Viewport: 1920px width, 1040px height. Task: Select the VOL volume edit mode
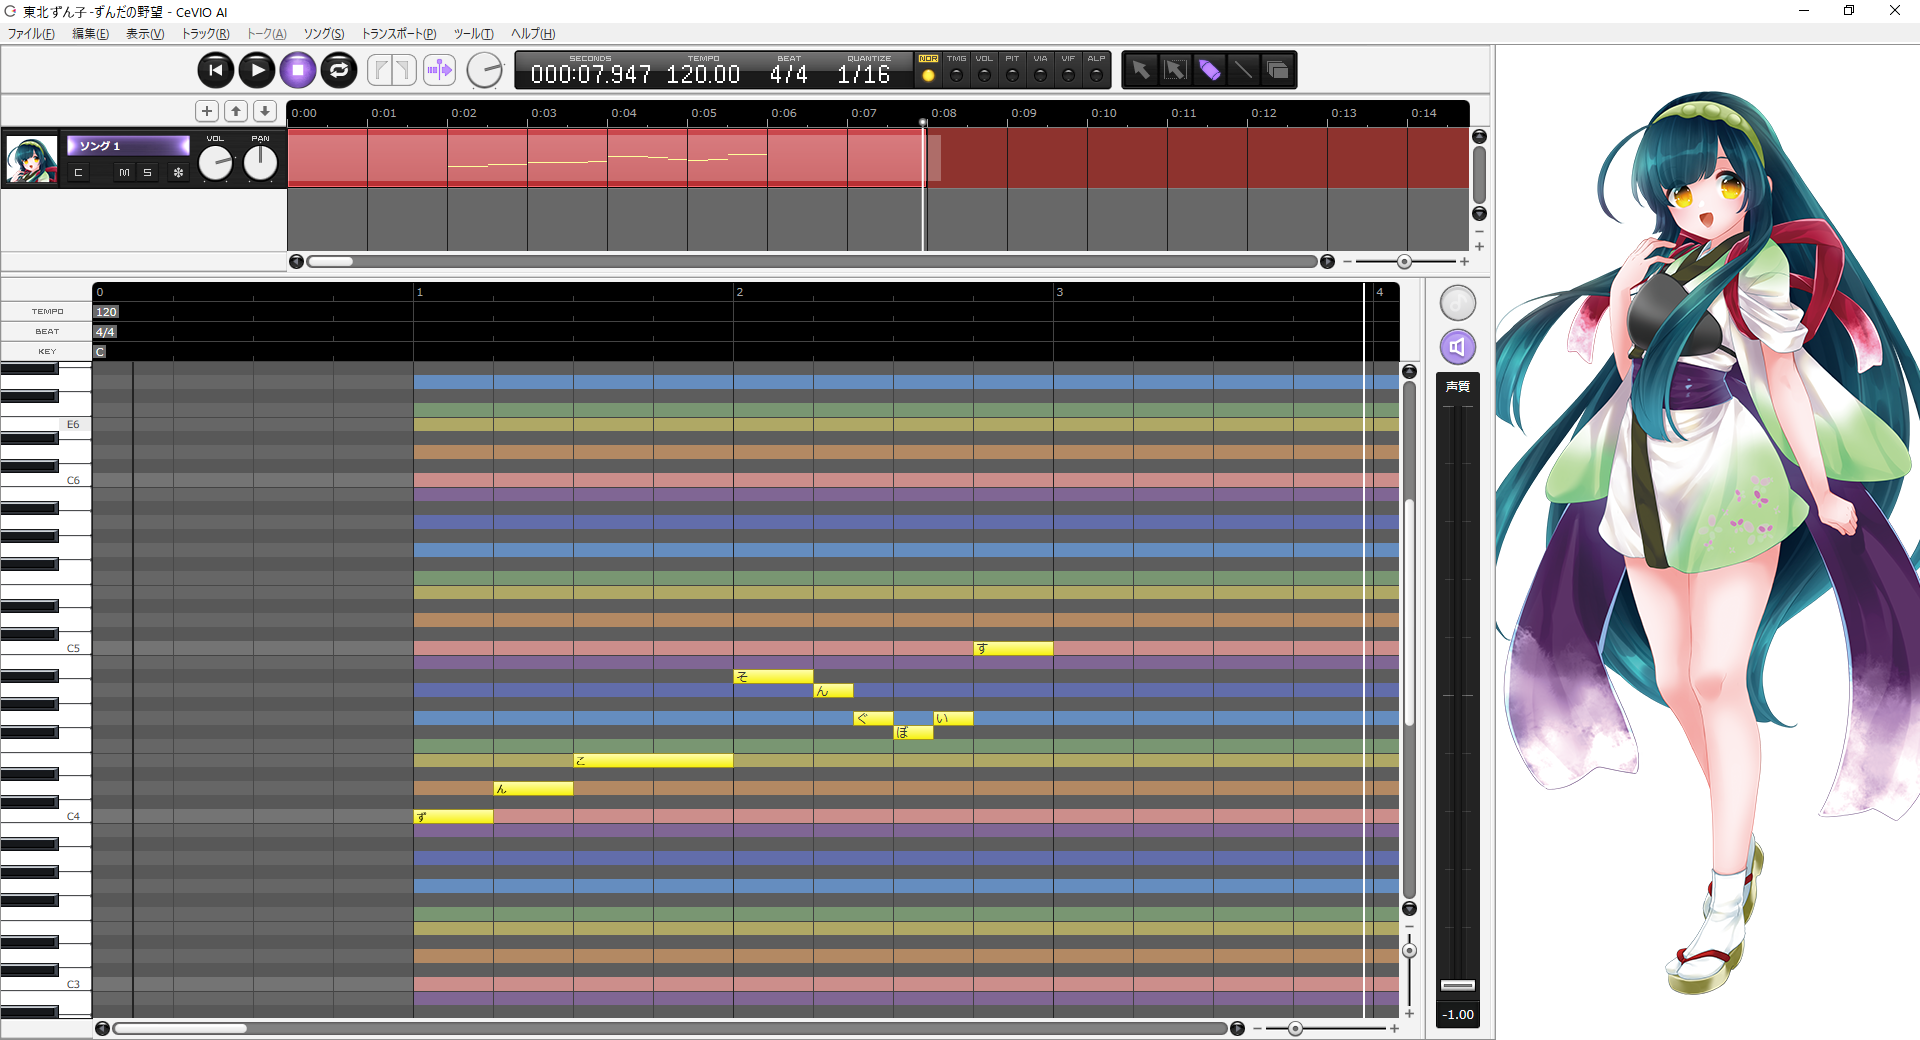[x=984, y=70]
